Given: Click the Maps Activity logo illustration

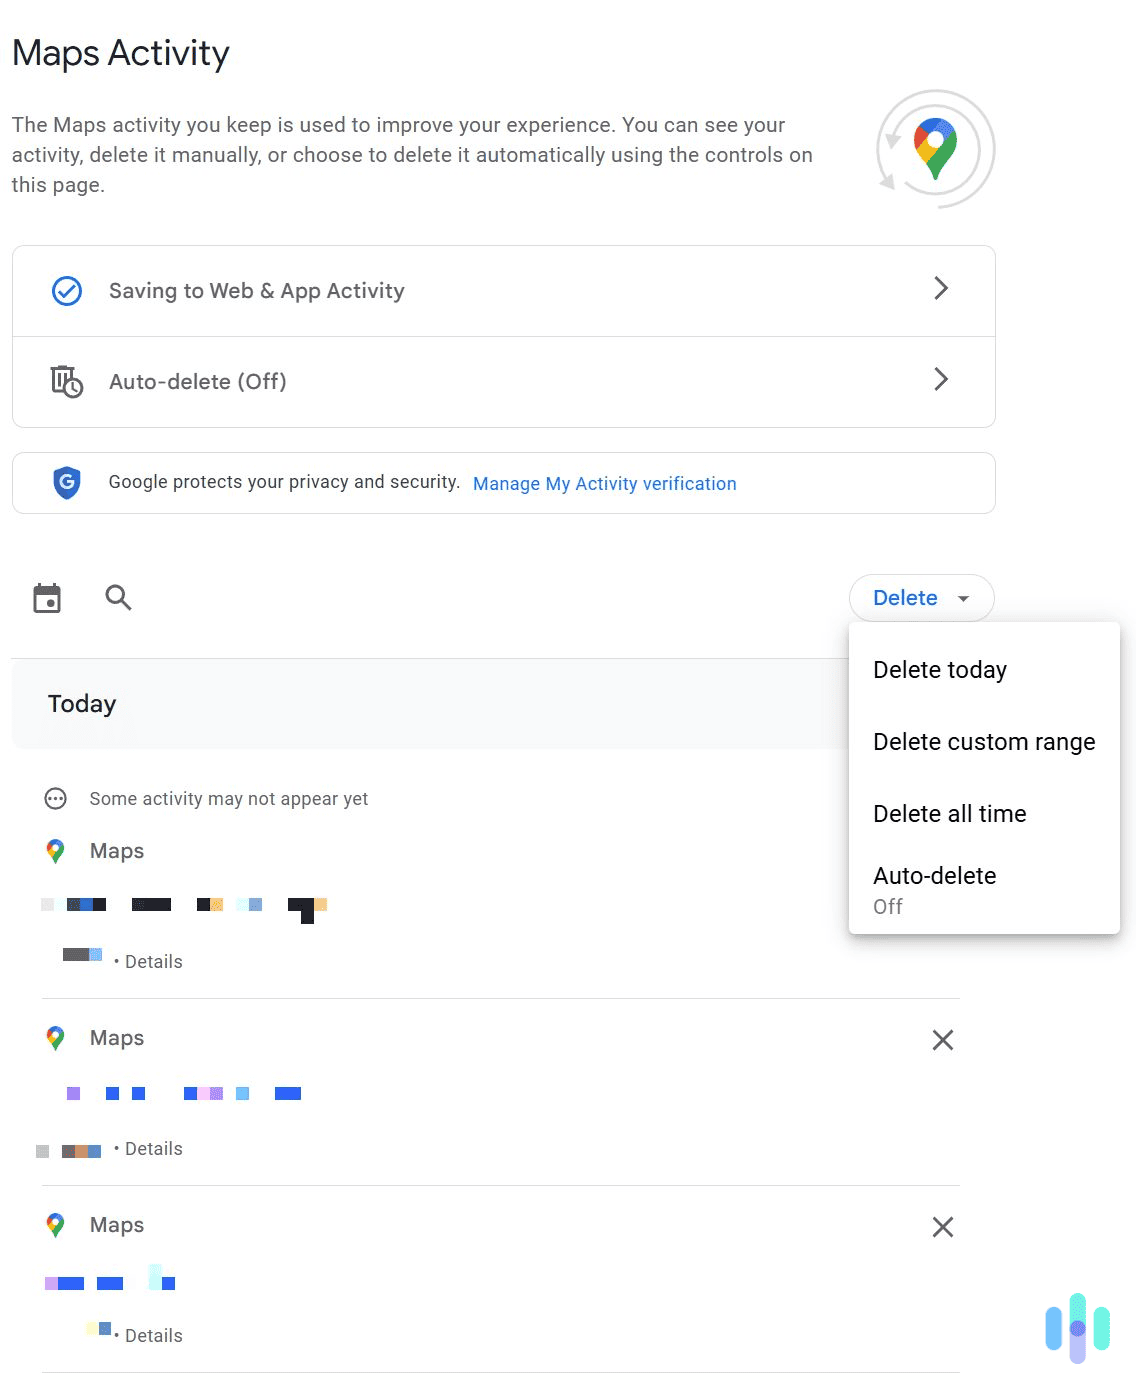Looking at the screenshot, I should (x=935, y=149).
